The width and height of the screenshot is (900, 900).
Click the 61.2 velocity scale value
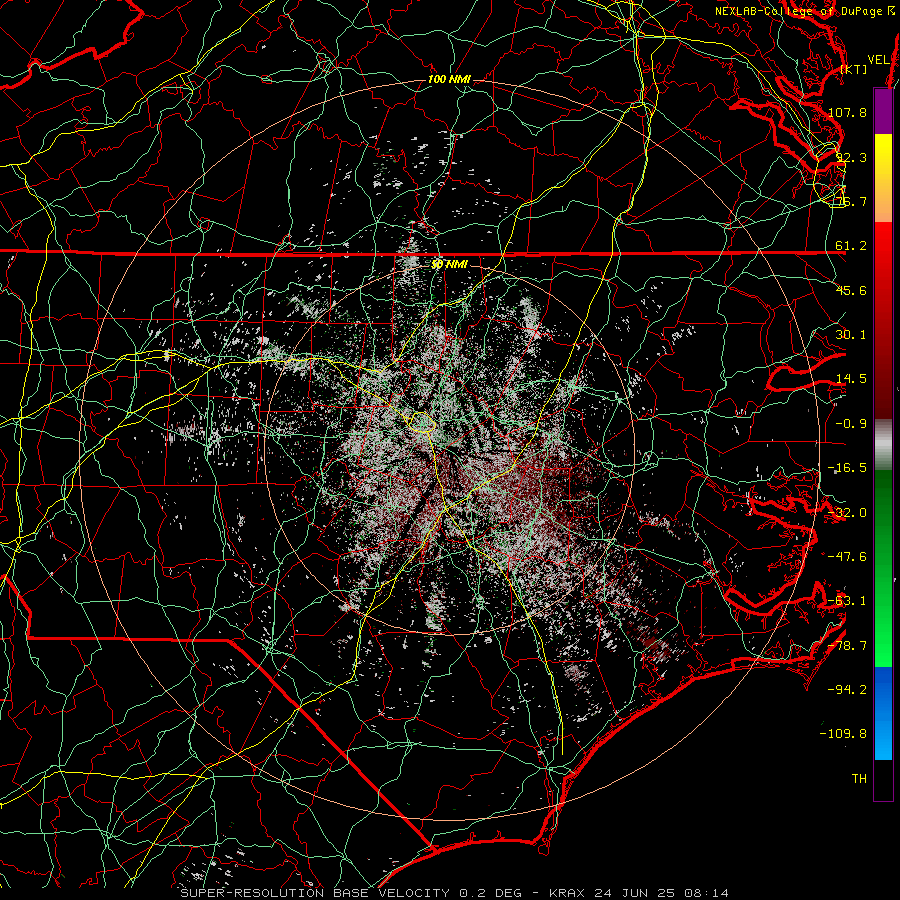(851, 246)
